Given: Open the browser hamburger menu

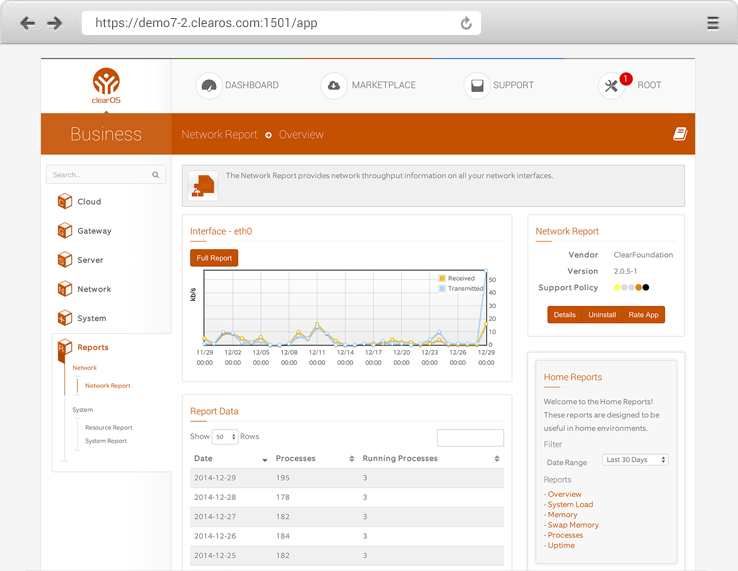Looking at the screenshot, I should tap(712, 23).
